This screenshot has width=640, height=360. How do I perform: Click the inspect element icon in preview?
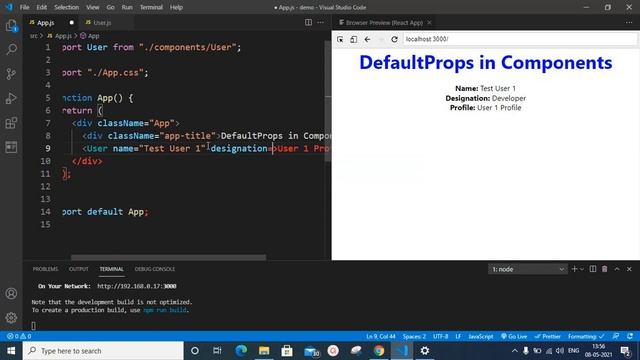tap(340, 39)
